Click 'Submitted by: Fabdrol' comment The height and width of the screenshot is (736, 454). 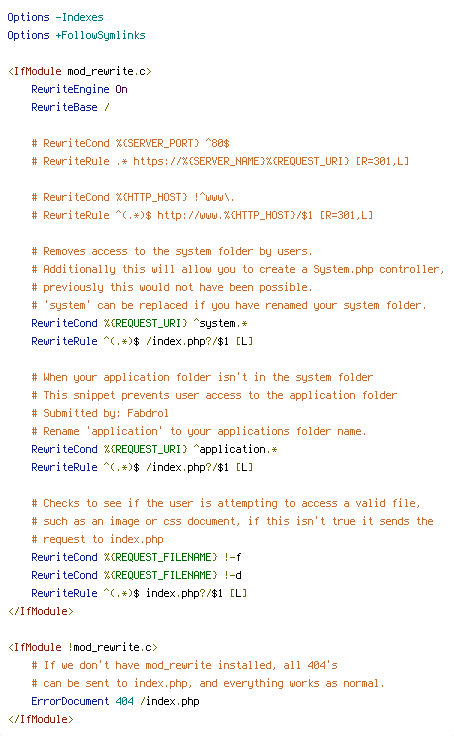(x=100, y=413)
